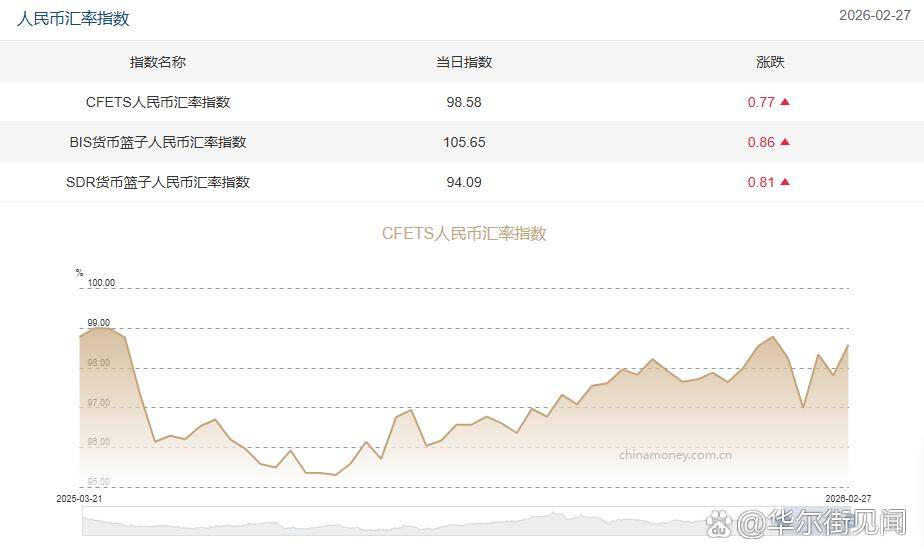Click the chart title CFETS人民币汇率指数
Viewport: 924px width, 557px height.
pyautogui.click(x=464, y=233)
